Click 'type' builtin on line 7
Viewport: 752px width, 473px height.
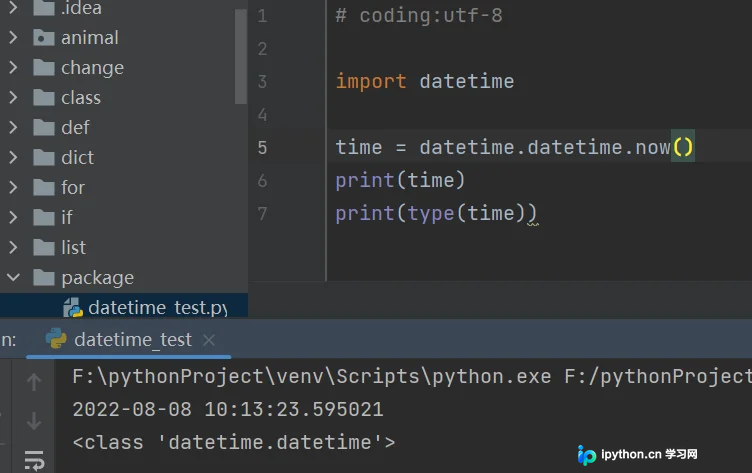431,213
